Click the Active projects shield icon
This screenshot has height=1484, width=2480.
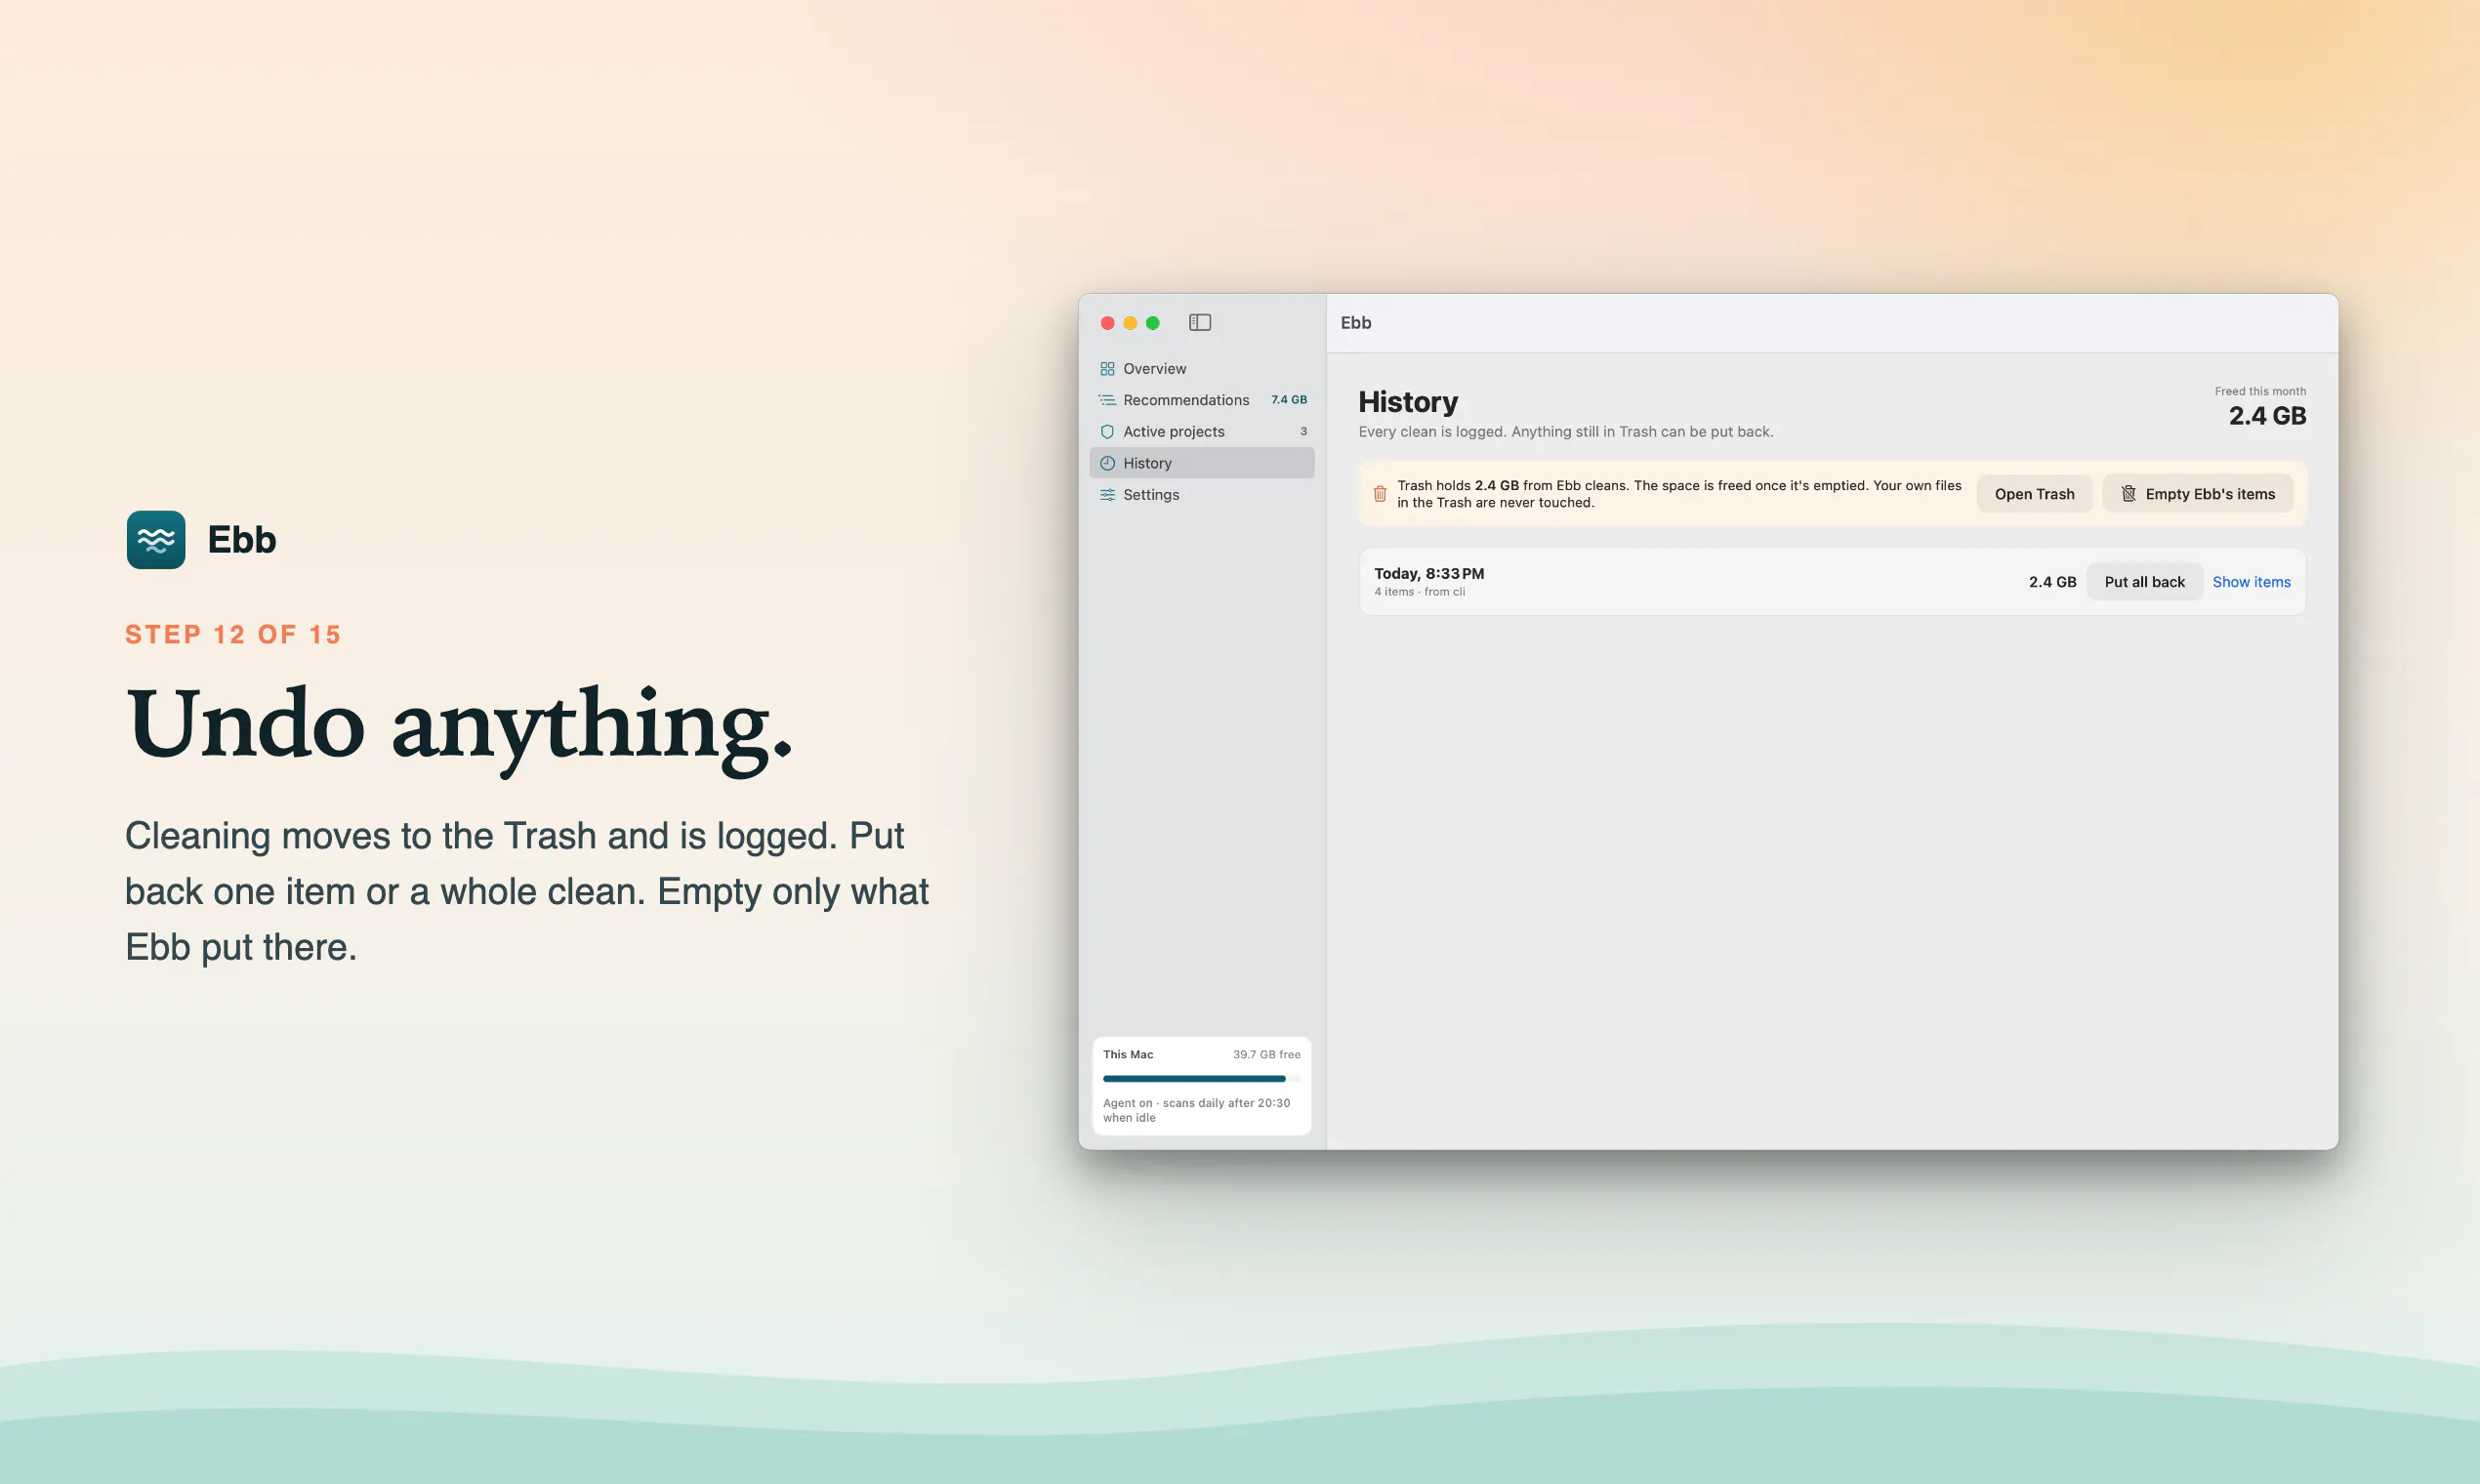pyautogui.click(x=1107, y=432)
